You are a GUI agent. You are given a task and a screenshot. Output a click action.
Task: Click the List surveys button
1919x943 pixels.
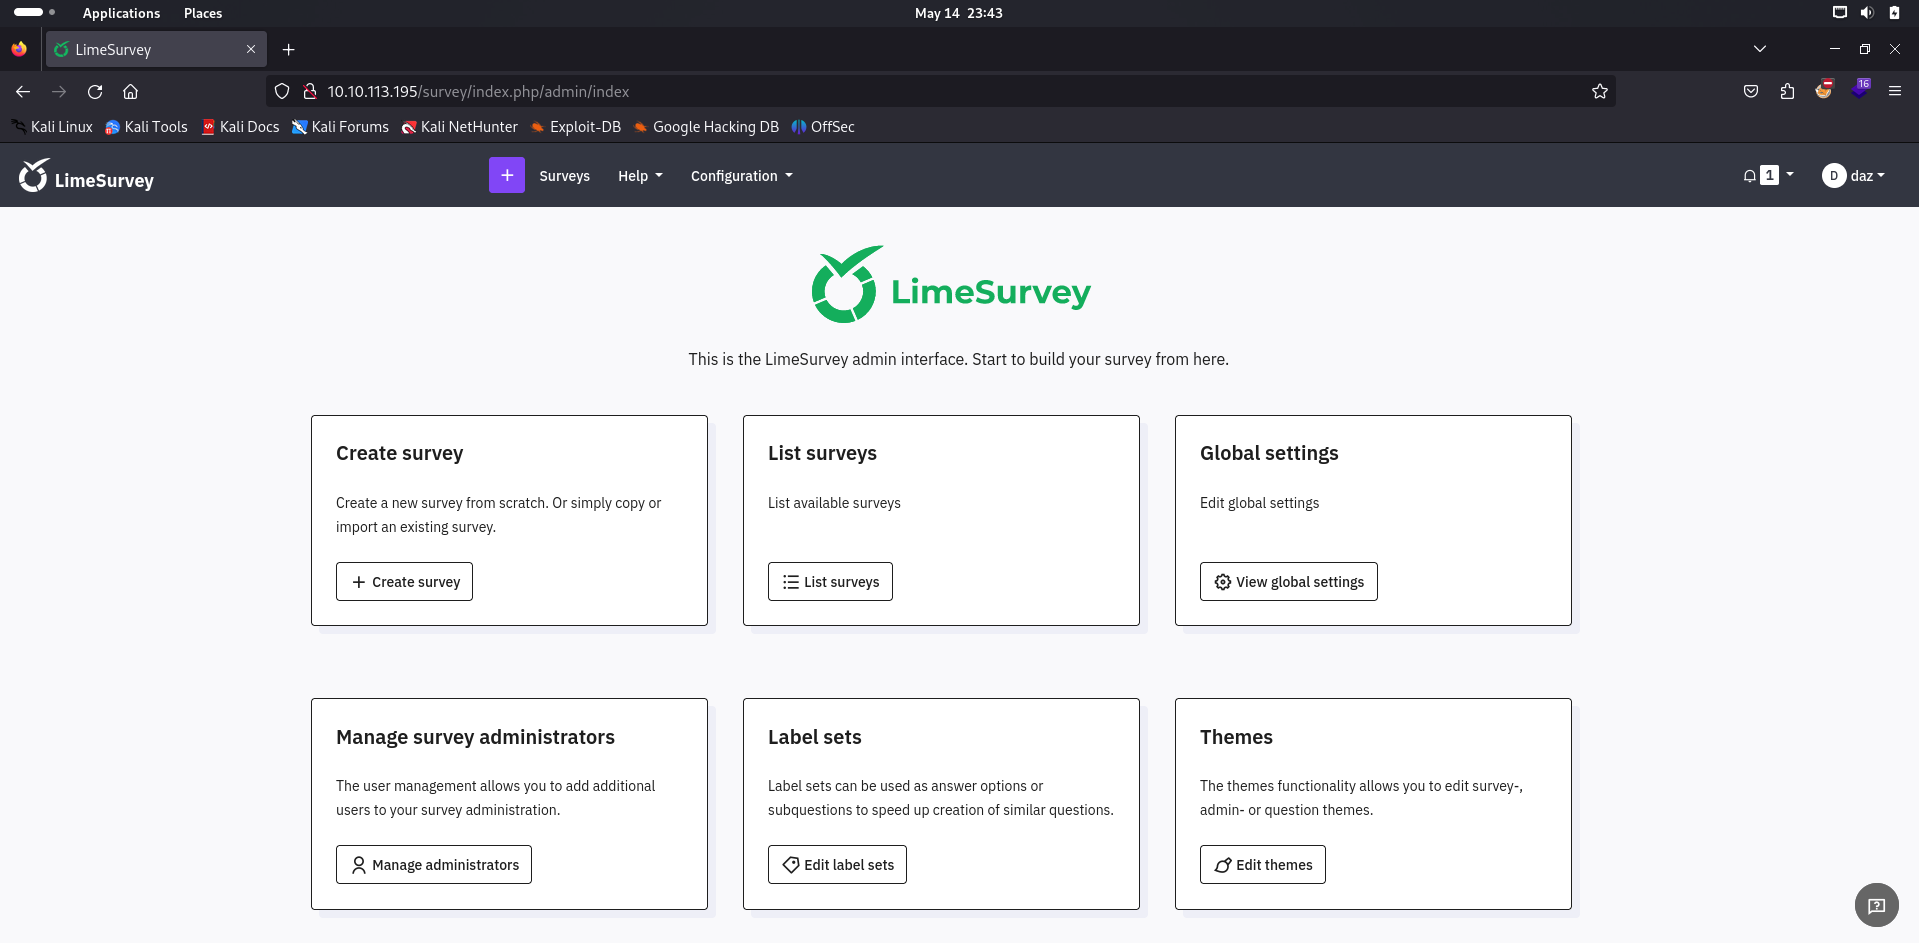pos(830,582)
